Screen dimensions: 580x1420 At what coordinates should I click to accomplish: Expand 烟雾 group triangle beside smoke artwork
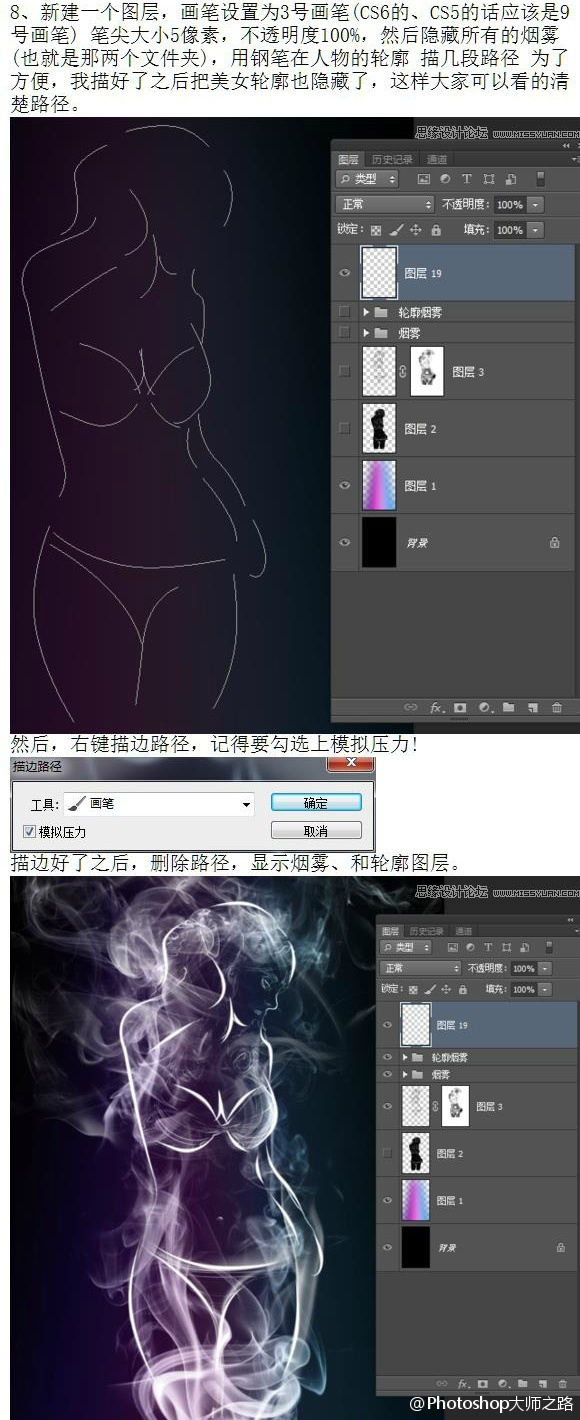(x=405, y=1074)
